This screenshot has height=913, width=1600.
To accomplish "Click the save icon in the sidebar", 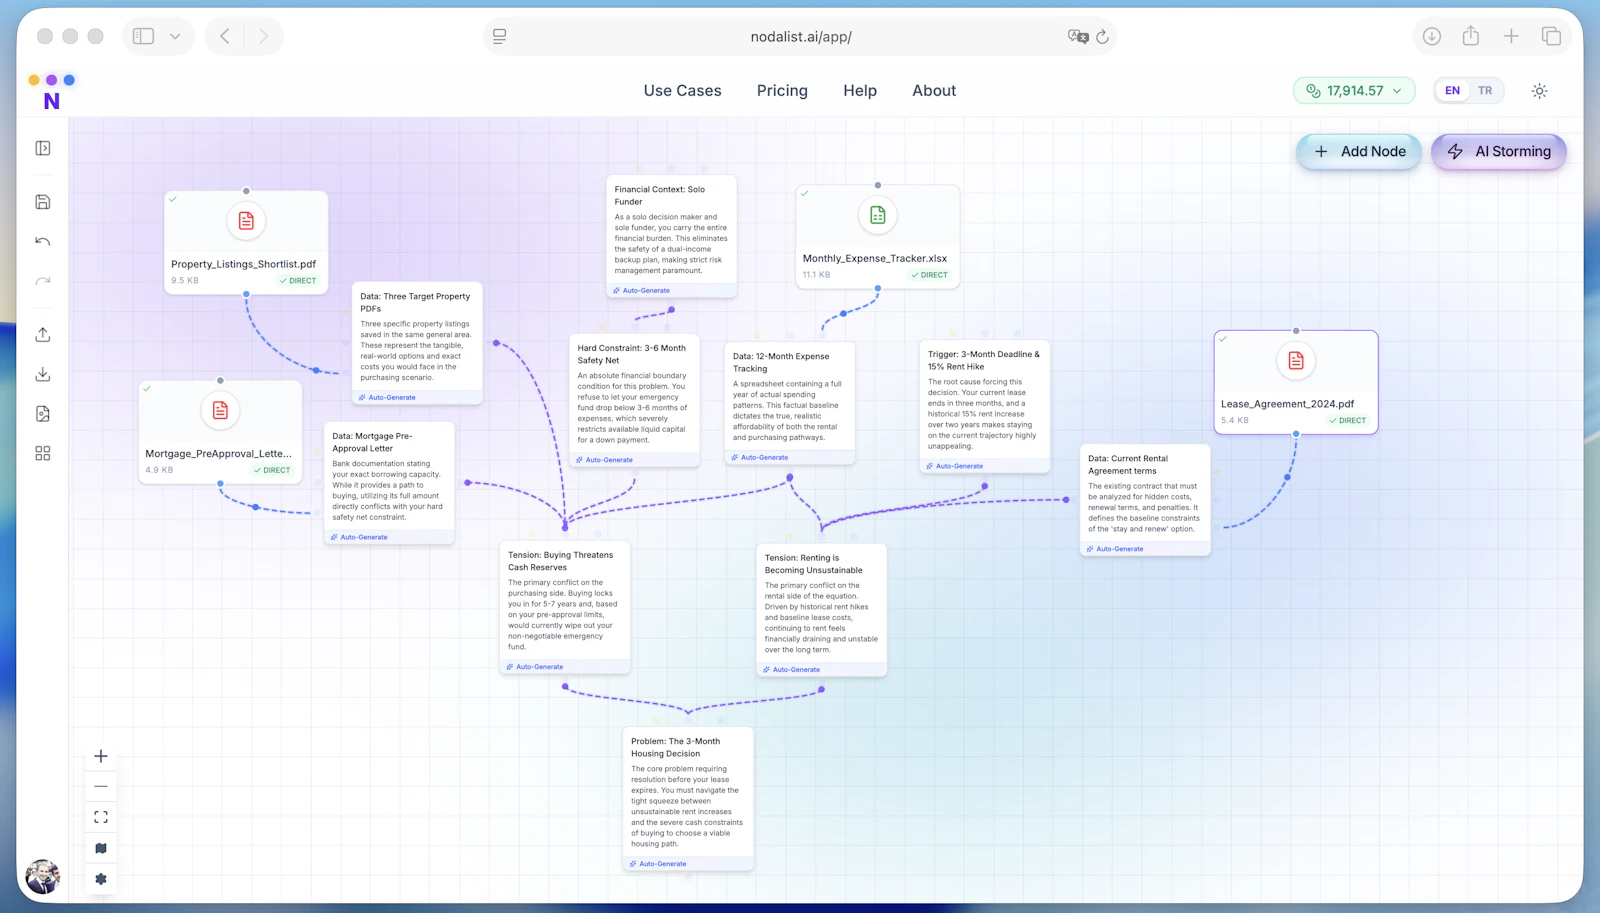I will (43, 202).
